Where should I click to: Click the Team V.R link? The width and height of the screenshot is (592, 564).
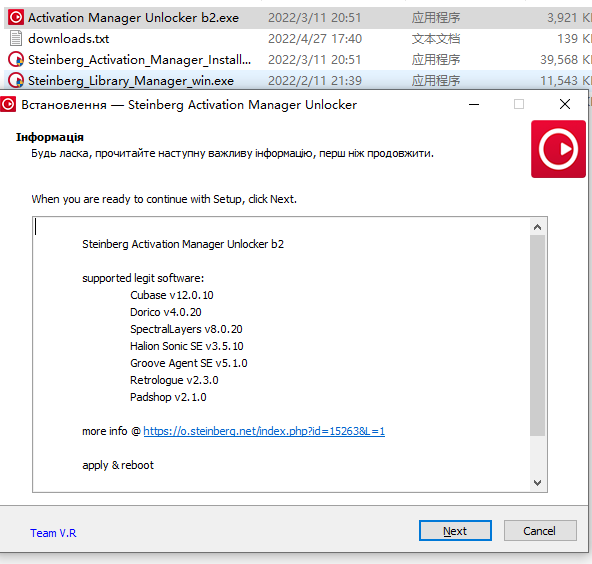(x=53, y=533)
